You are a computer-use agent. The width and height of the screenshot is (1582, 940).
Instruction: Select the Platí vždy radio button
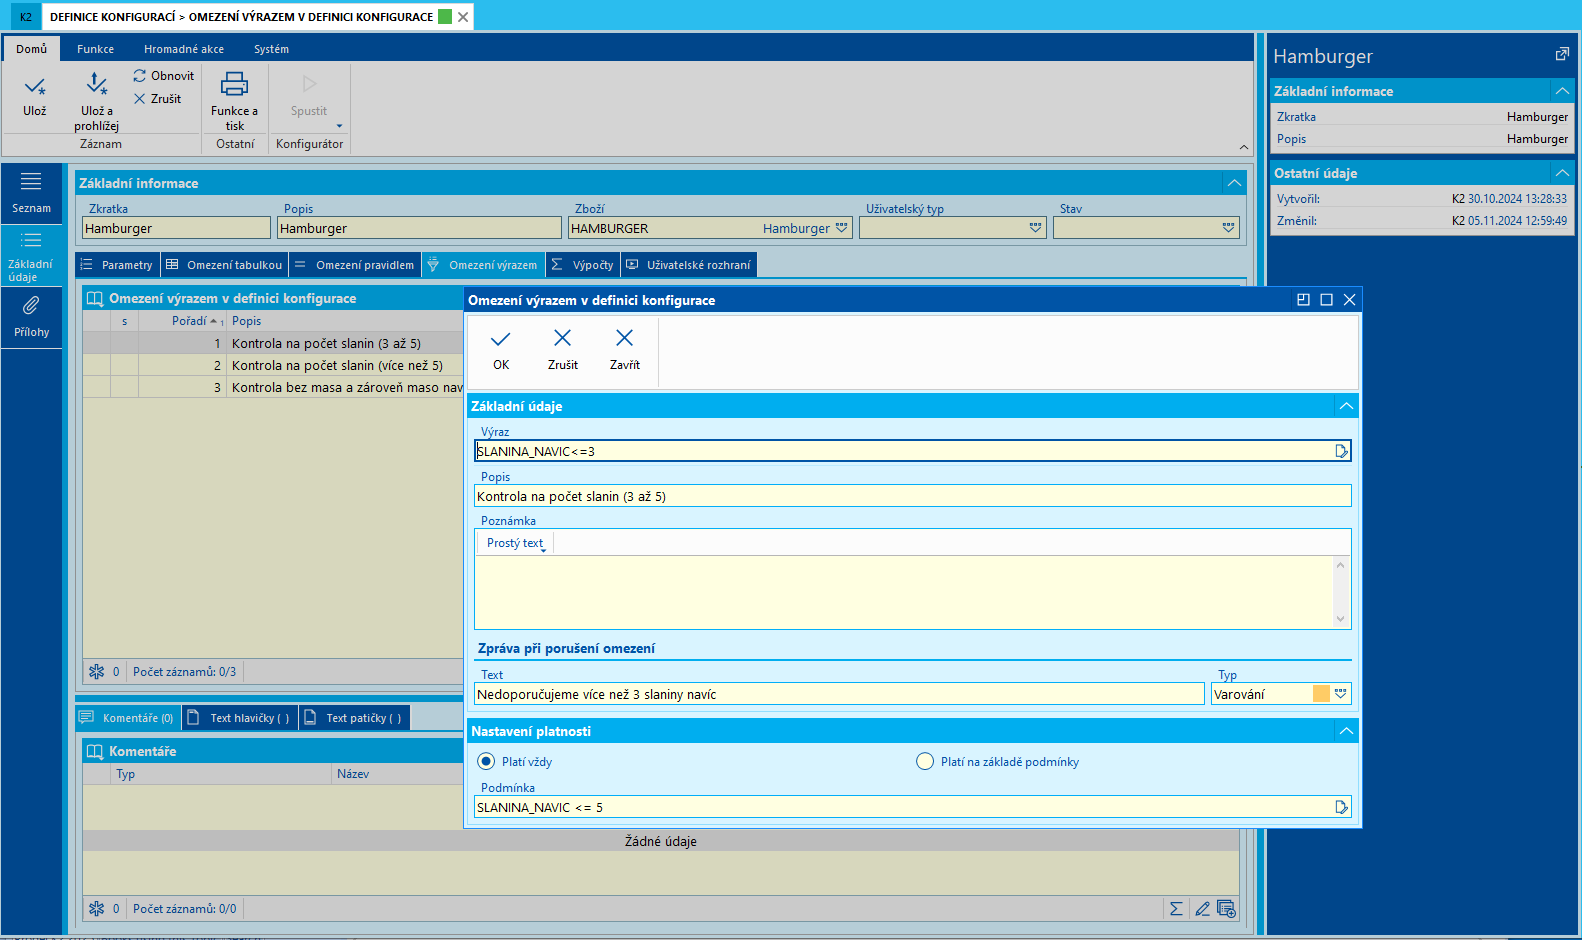click(x=486, y=762)
